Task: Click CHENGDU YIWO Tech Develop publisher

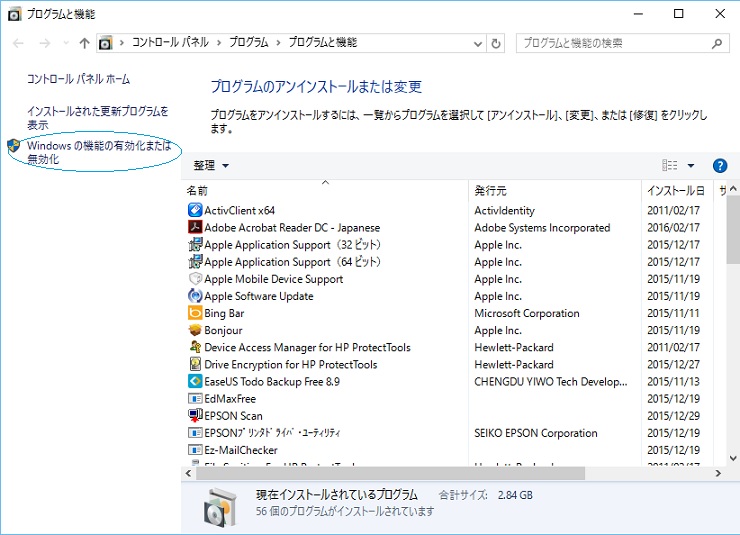Action: pos(551,382)
